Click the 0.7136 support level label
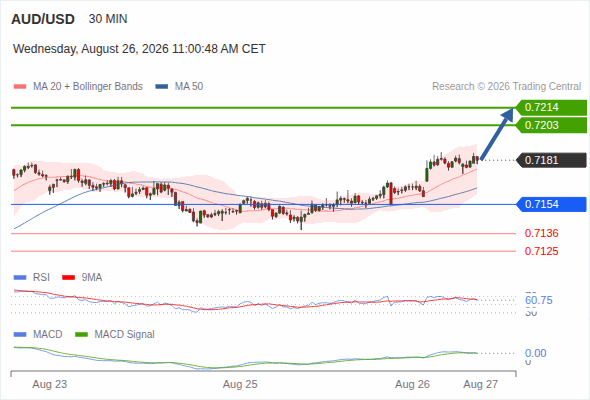590x400 pixels. pos(541,233)
